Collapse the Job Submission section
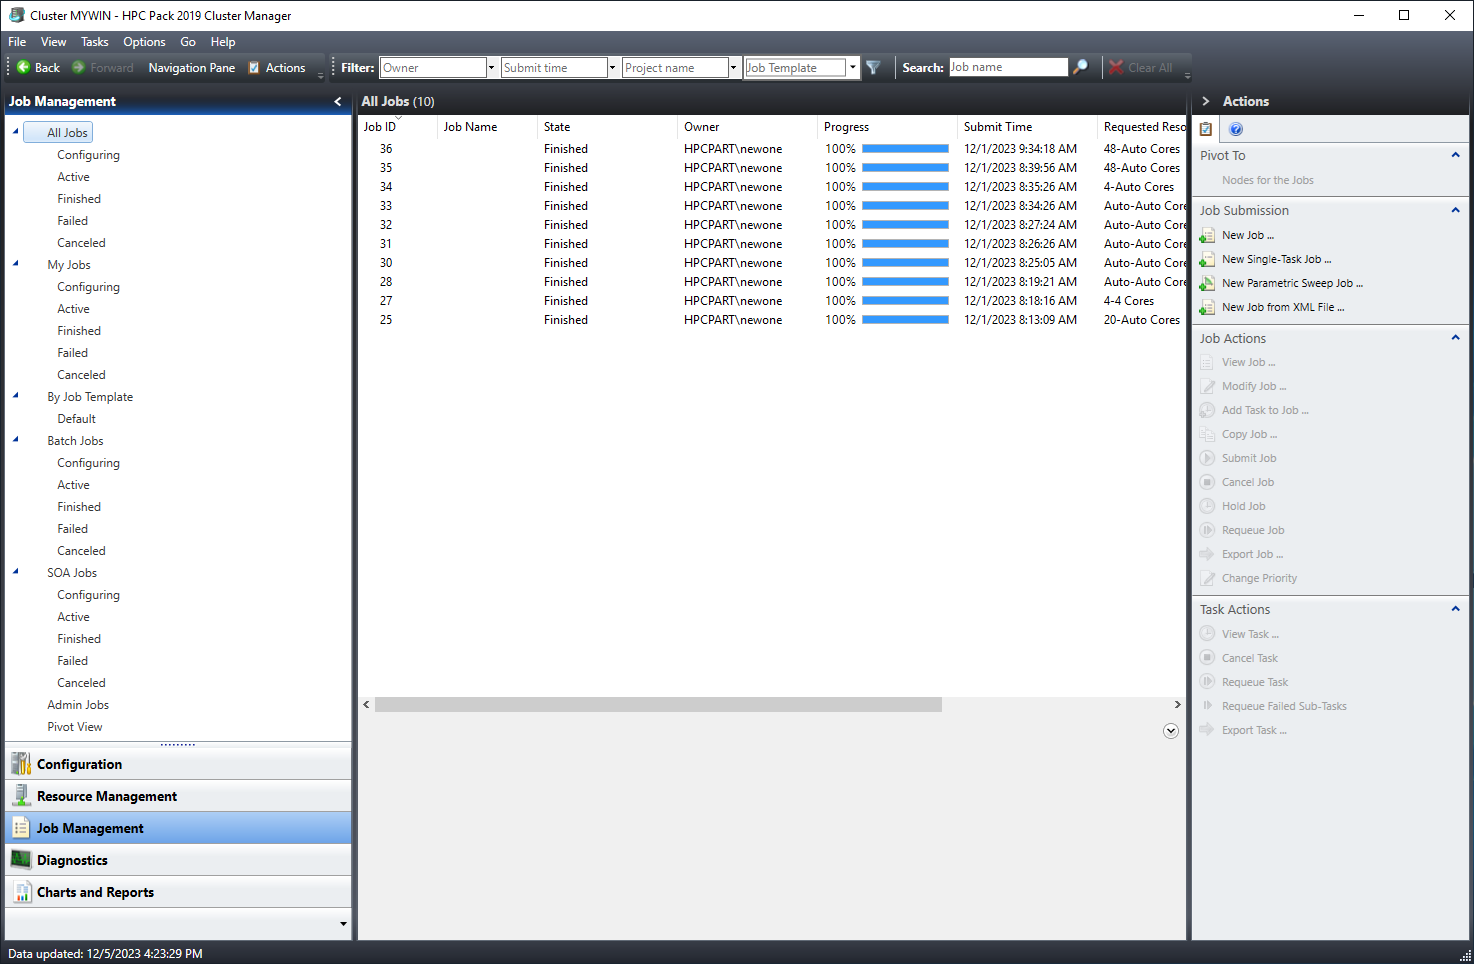 (1454, 210)
